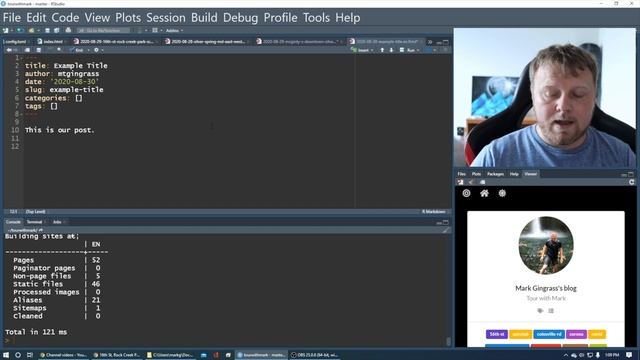Switch to the silver-spring-md-east-west tab
Screen dimensions: 640x360
207,42
